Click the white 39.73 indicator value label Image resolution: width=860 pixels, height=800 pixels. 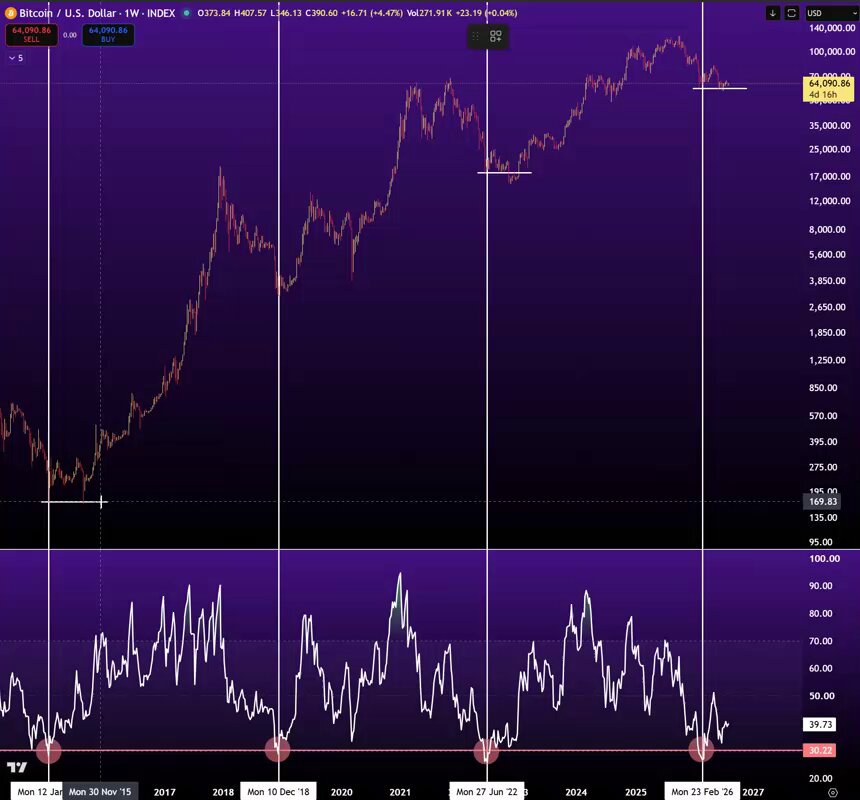[x=821, y=724]
